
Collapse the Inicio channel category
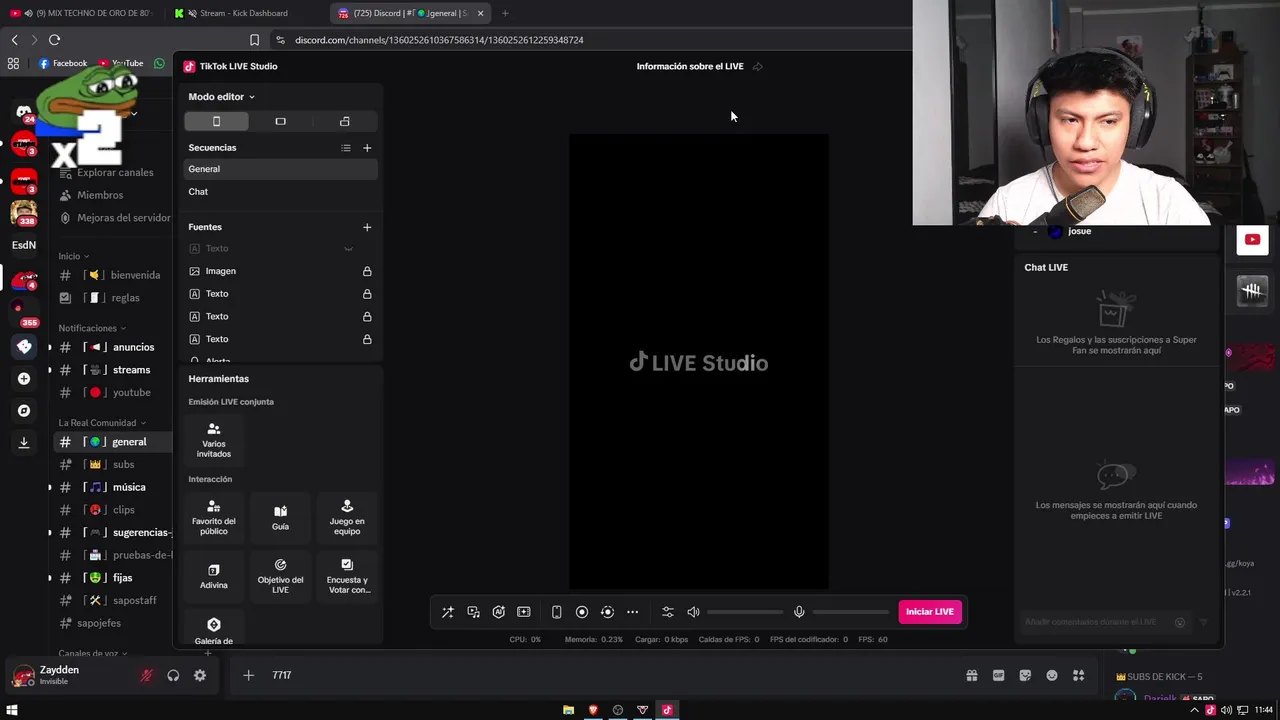coord(73,256)
